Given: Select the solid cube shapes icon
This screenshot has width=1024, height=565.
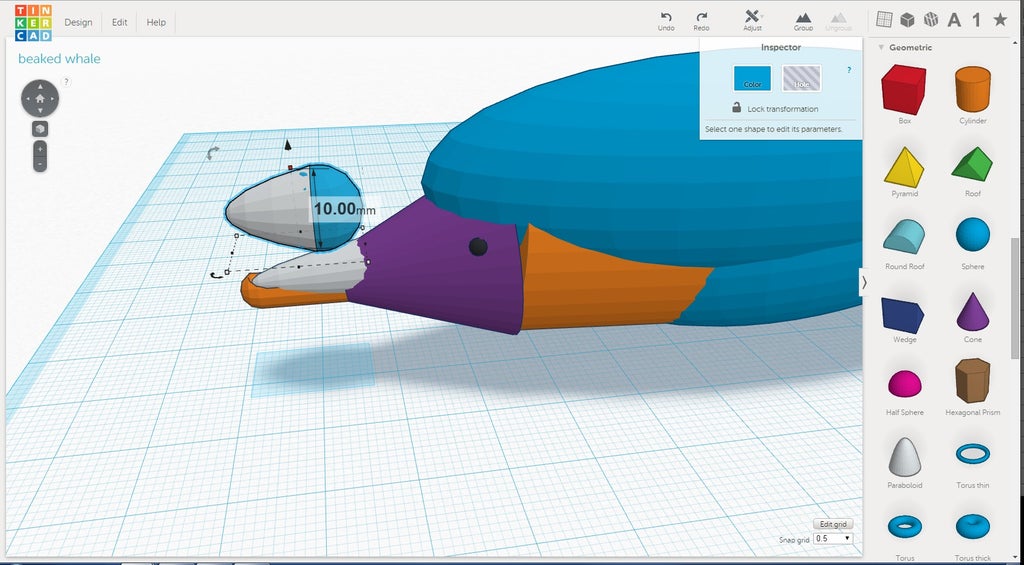Looking at the screenshot, I should pos(907,20).
